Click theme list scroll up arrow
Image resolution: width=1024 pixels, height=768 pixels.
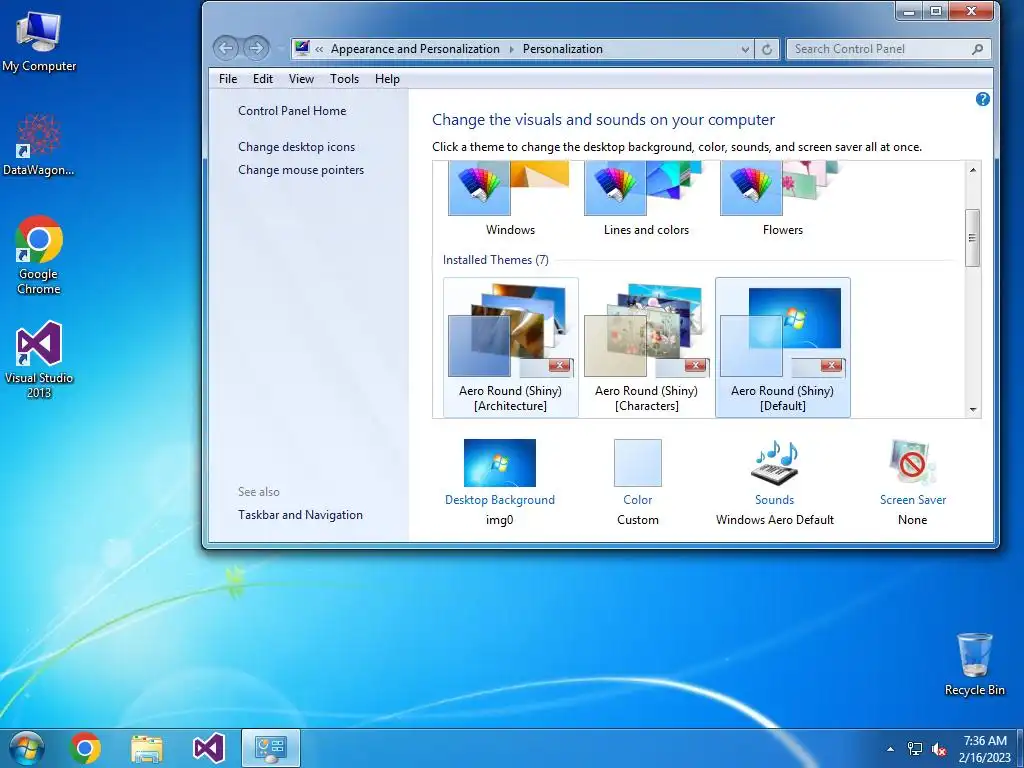click(972, 170)
